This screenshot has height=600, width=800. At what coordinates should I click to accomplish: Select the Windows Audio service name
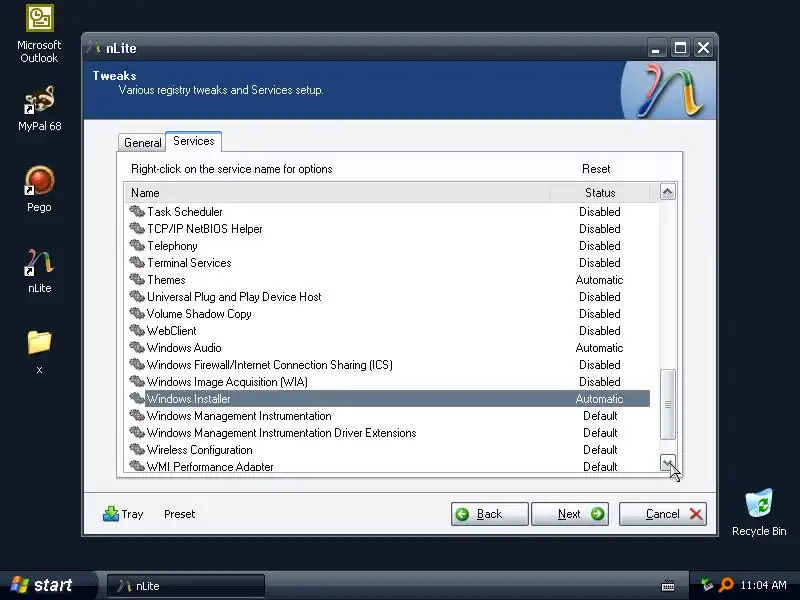(184, 348)
